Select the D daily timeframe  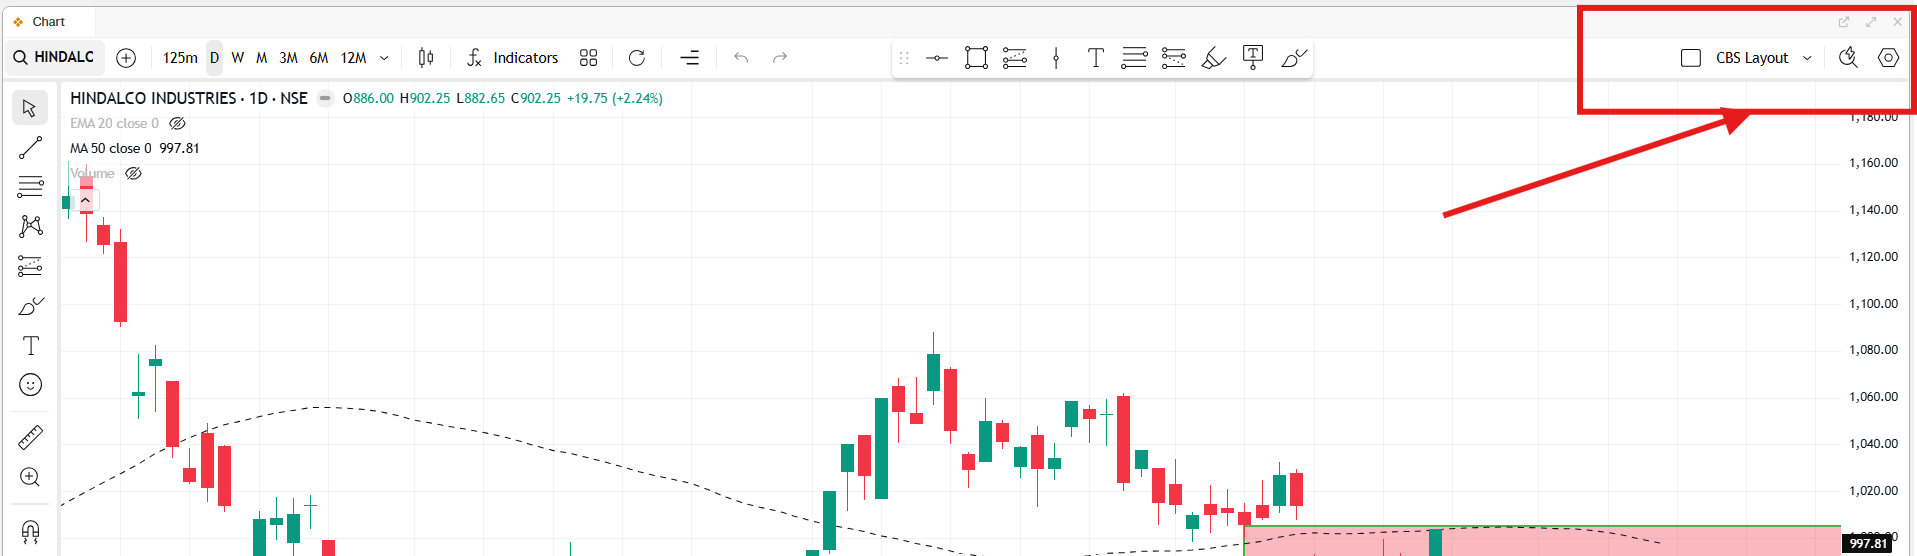coord(214,58)
